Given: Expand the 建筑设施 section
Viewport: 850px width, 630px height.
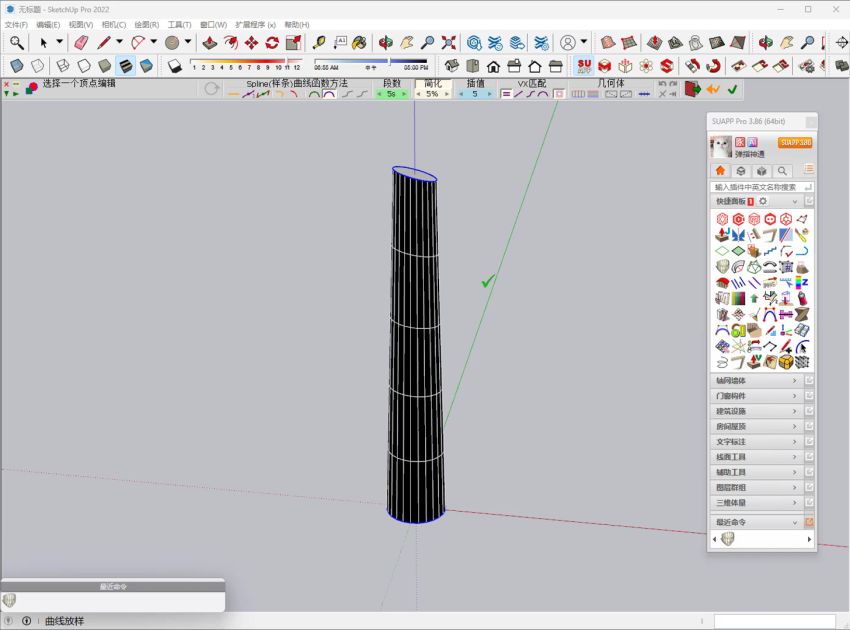Looking at the screenshot, I should click(756, 411).
